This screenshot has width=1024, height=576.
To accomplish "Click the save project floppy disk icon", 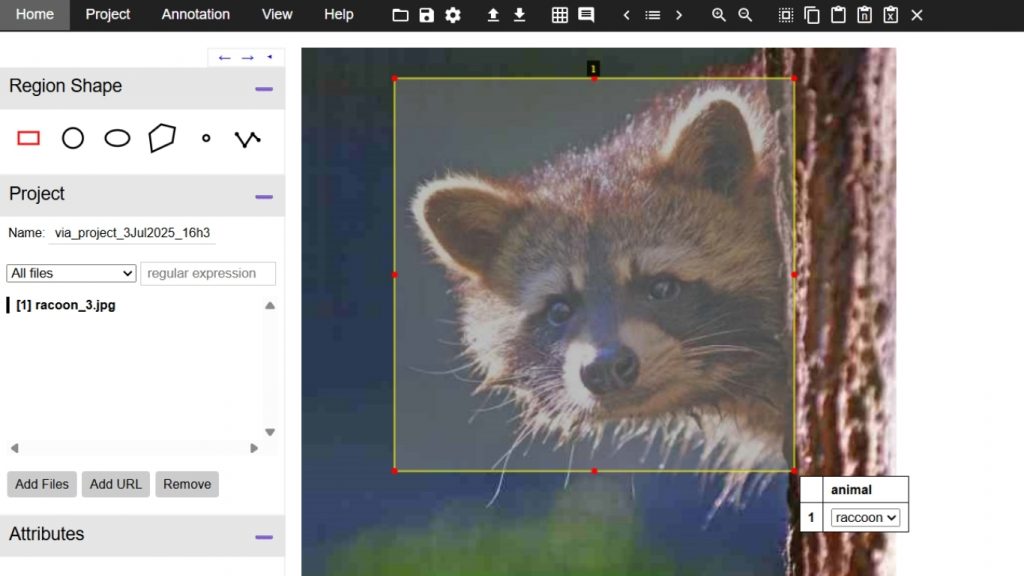I will click(x=427, y=15).
